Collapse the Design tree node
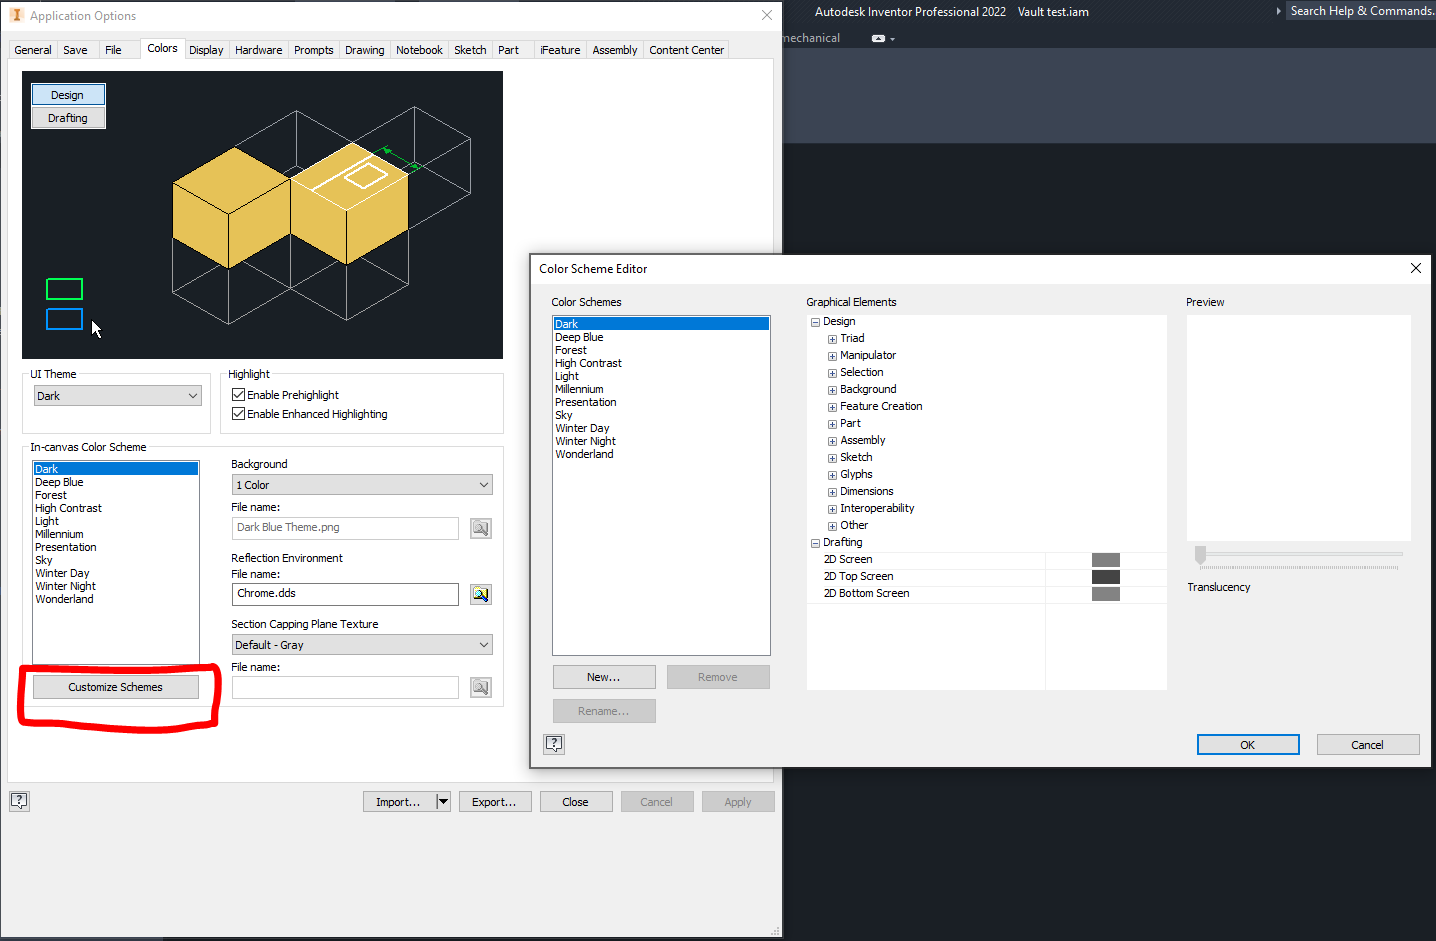 click(x=815, y=322)
